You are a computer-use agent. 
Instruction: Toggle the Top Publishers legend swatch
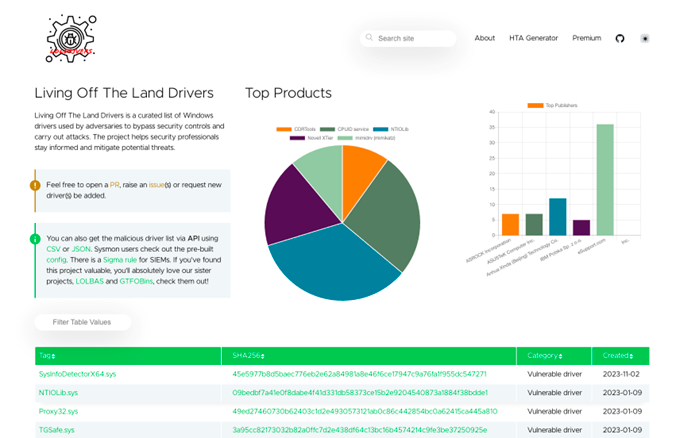[x=535, y=105]
